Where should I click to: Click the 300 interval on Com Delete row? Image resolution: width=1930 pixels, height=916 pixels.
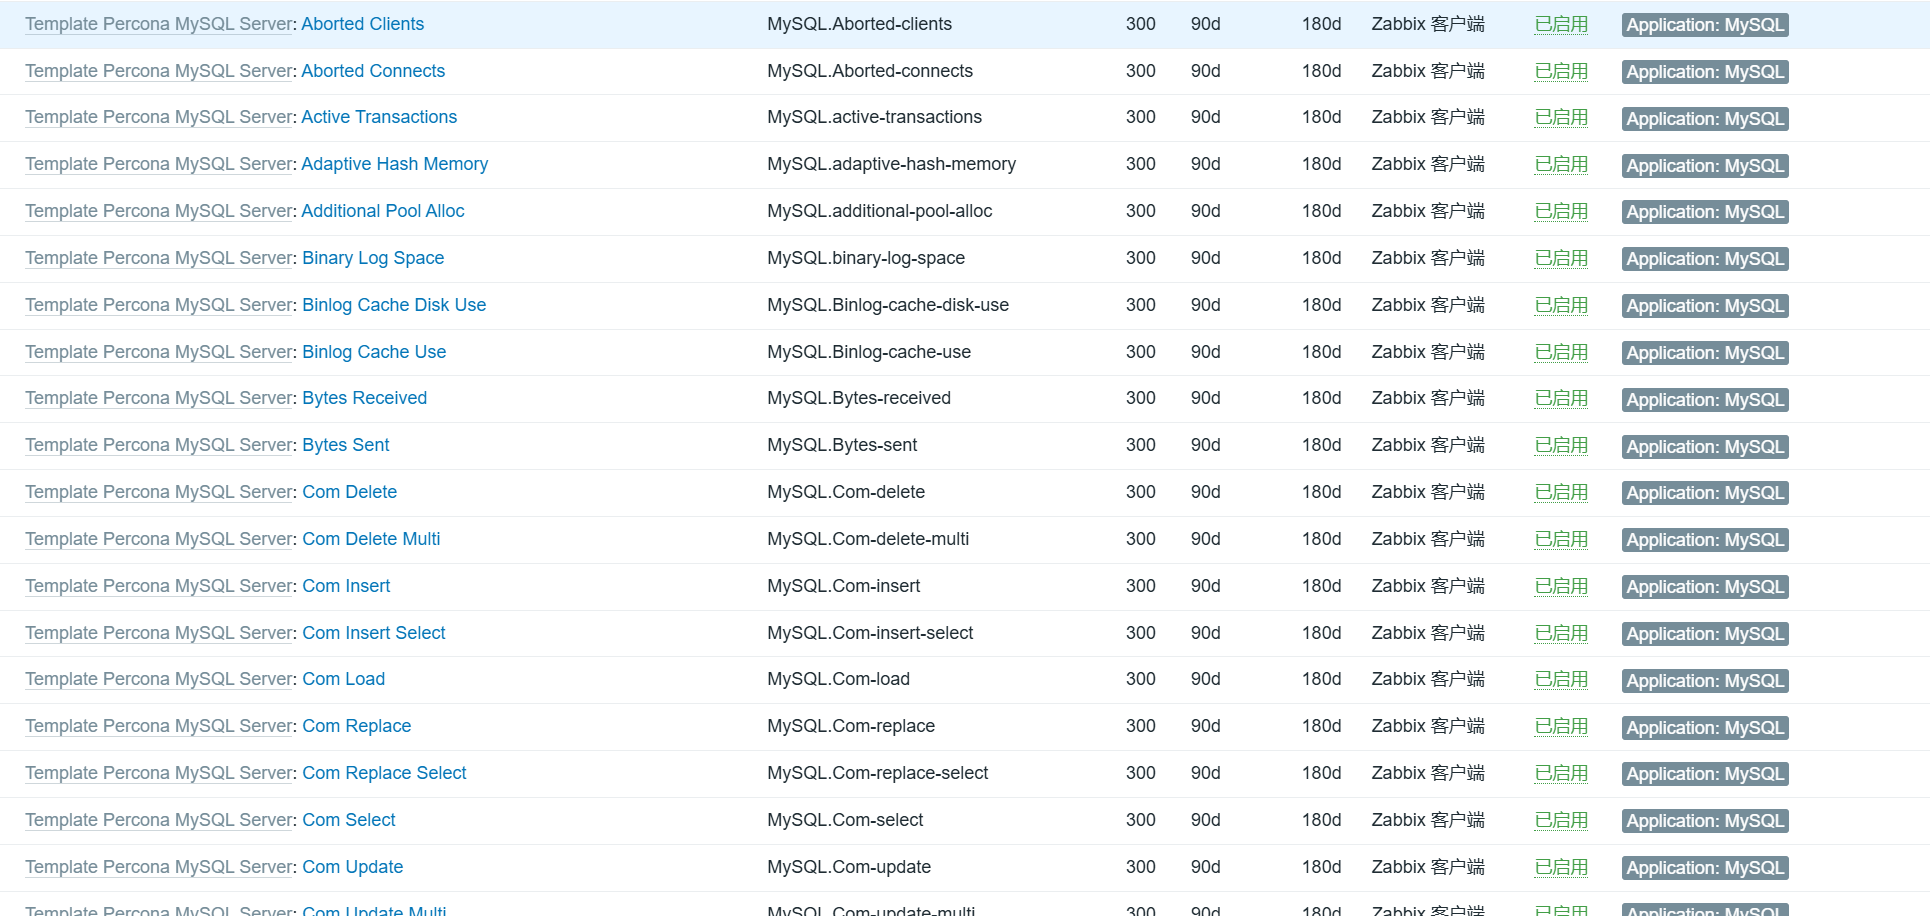tap(1140, 492)
